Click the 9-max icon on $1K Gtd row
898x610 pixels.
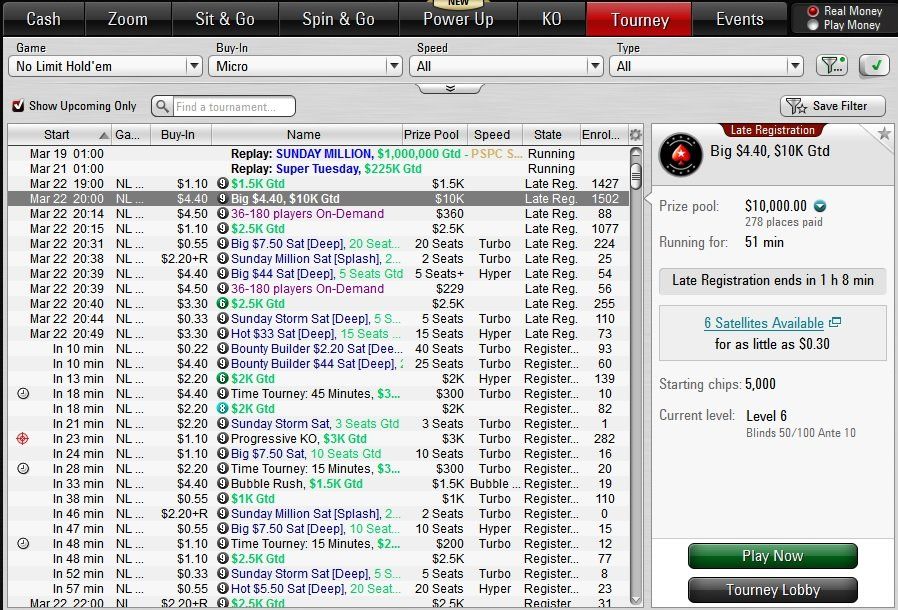point(223,498)
